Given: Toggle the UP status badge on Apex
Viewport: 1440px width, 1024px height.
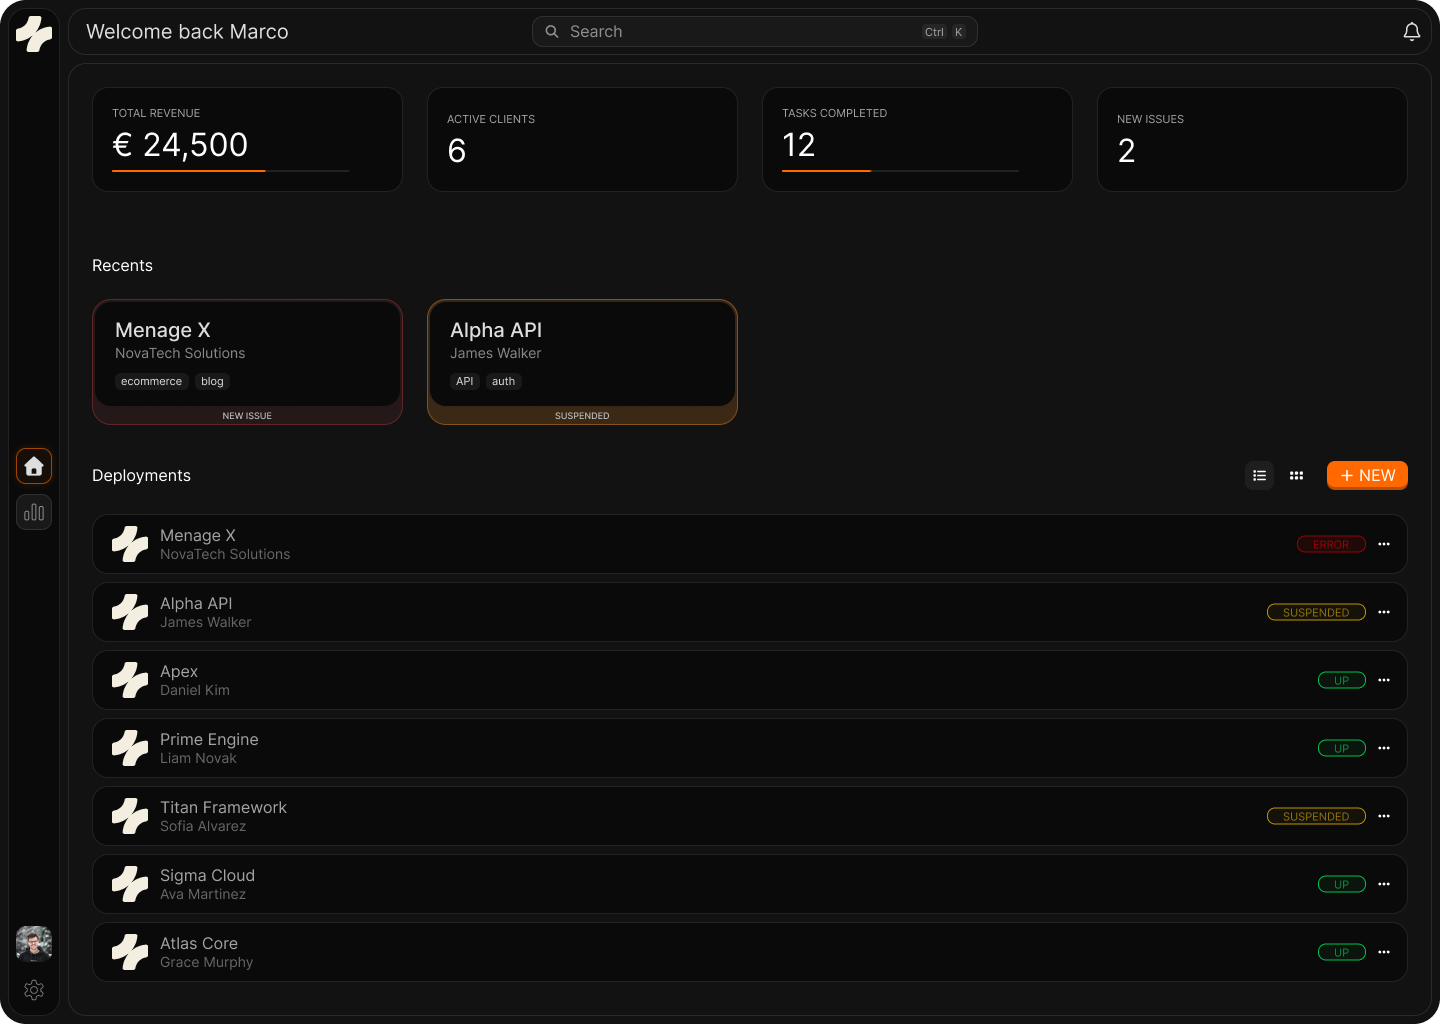Looking at the screenshot, I should 1341,679.
